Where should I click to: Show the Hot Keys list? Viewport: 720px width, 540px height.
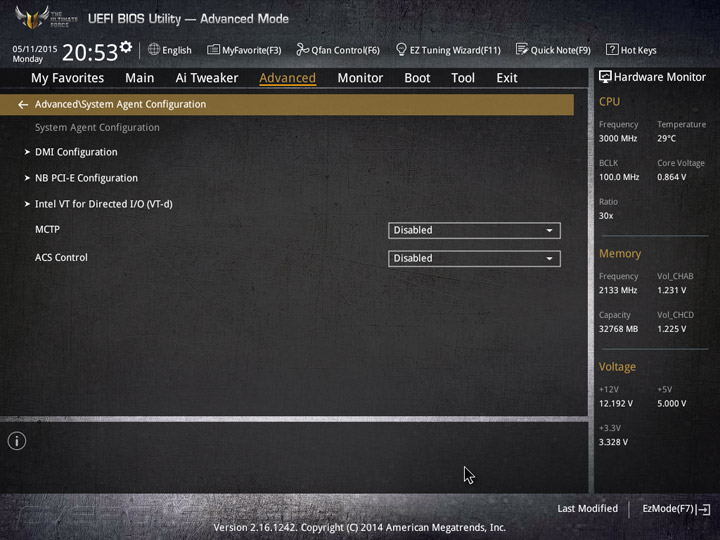[631, 50]
